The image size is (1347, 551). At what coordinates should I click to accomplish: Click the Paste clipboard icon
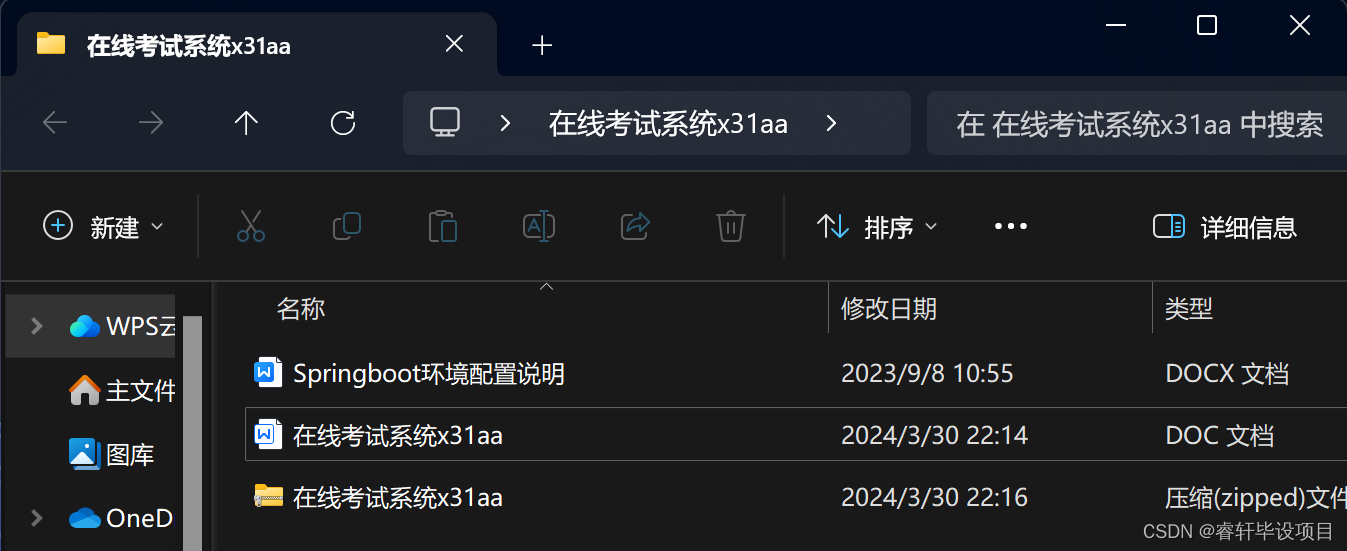[442, 227]
